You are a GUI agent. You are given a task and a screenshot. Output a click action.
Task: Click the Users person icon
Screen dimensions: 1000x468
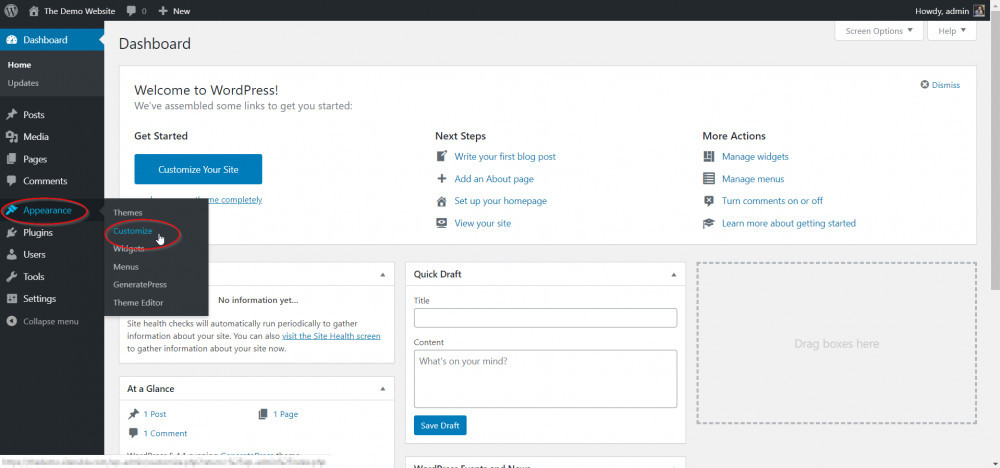click(x=11, y=254)
